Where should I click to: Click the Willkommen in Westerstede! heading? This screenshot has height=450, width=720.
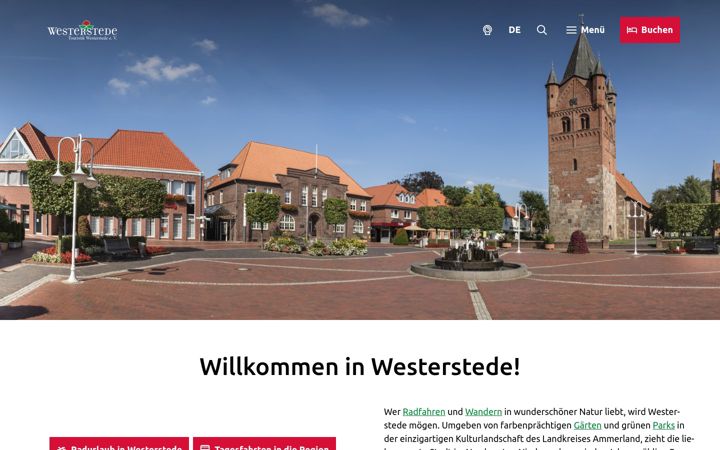pos(360,366)
